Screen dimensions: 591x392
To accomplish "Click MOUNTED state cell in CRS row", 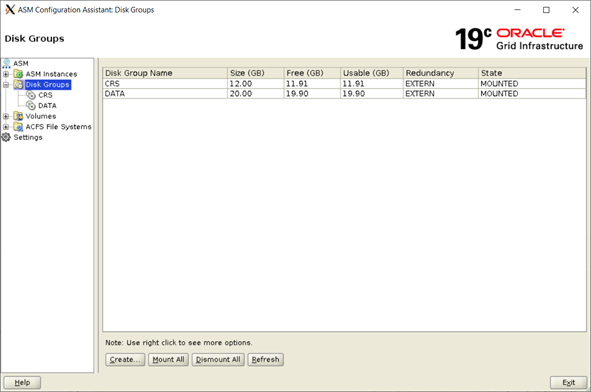I will pos(532,83).
